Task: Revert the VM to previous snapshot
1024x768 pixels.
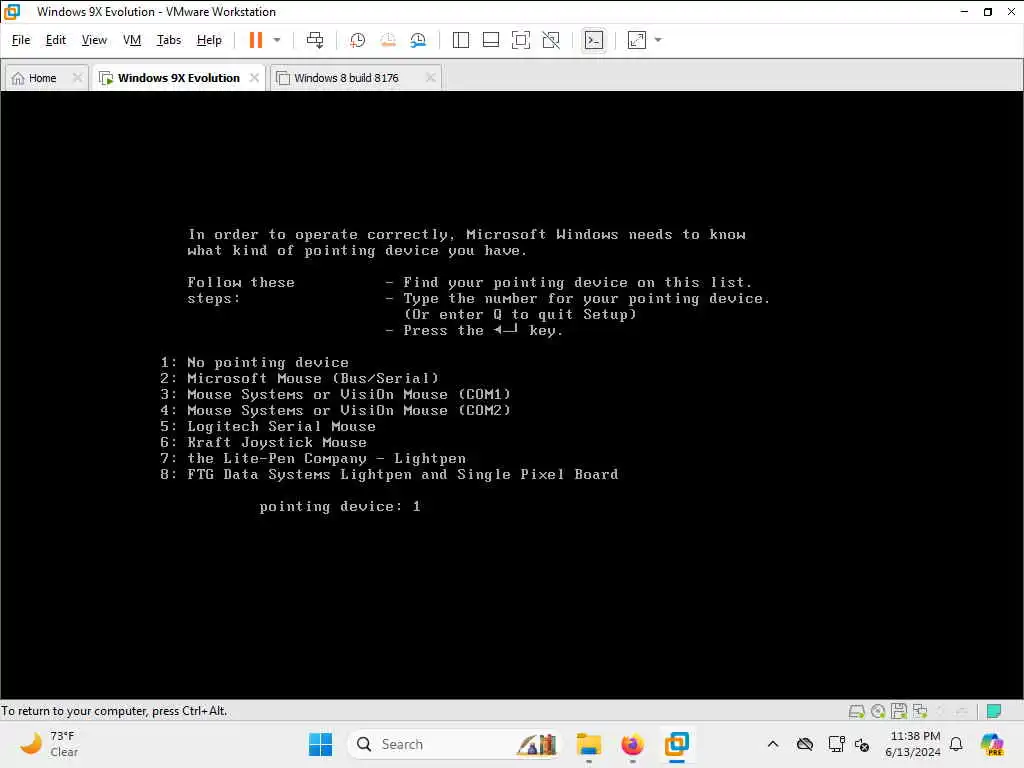Action: pyautogui.click(x=388, y=40)
